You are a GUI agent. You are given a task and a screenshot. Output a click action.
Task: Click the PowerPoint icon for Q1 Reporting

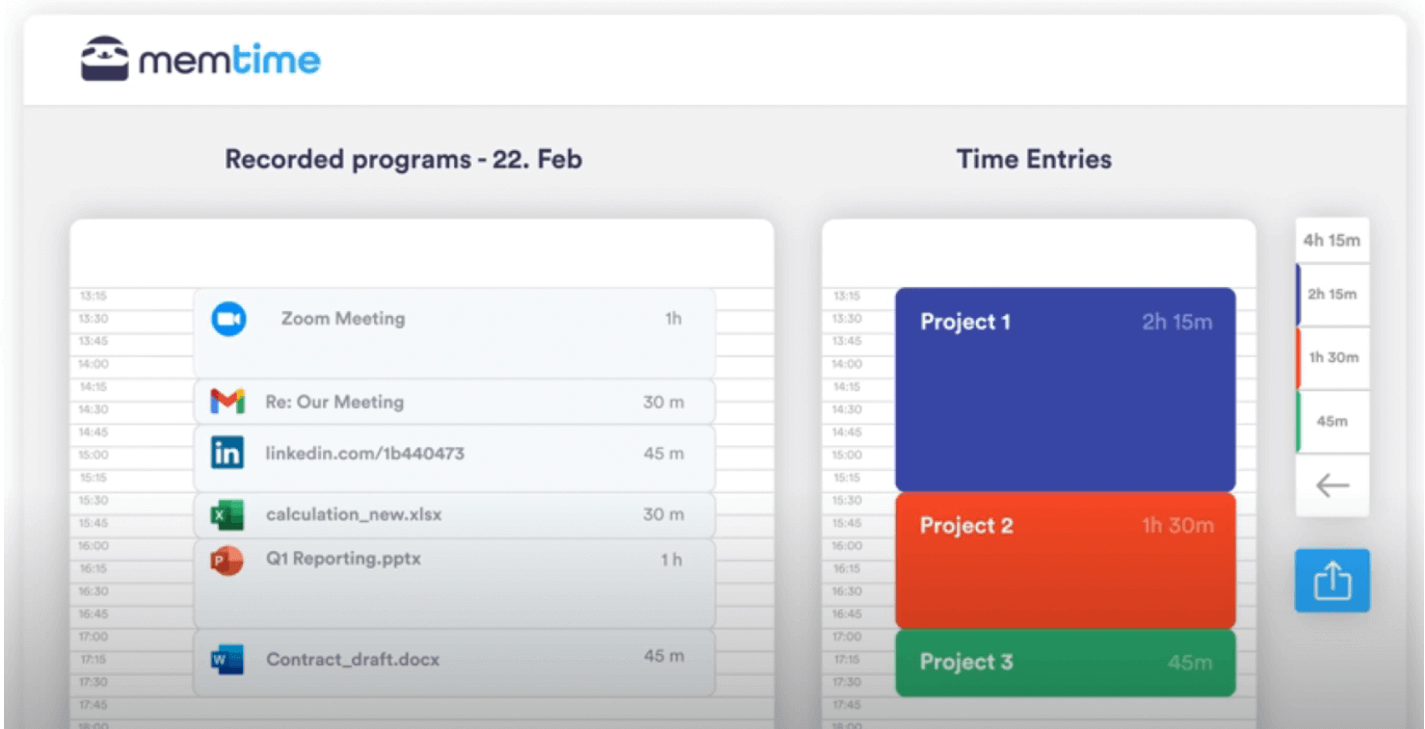[x=228, y=560]
